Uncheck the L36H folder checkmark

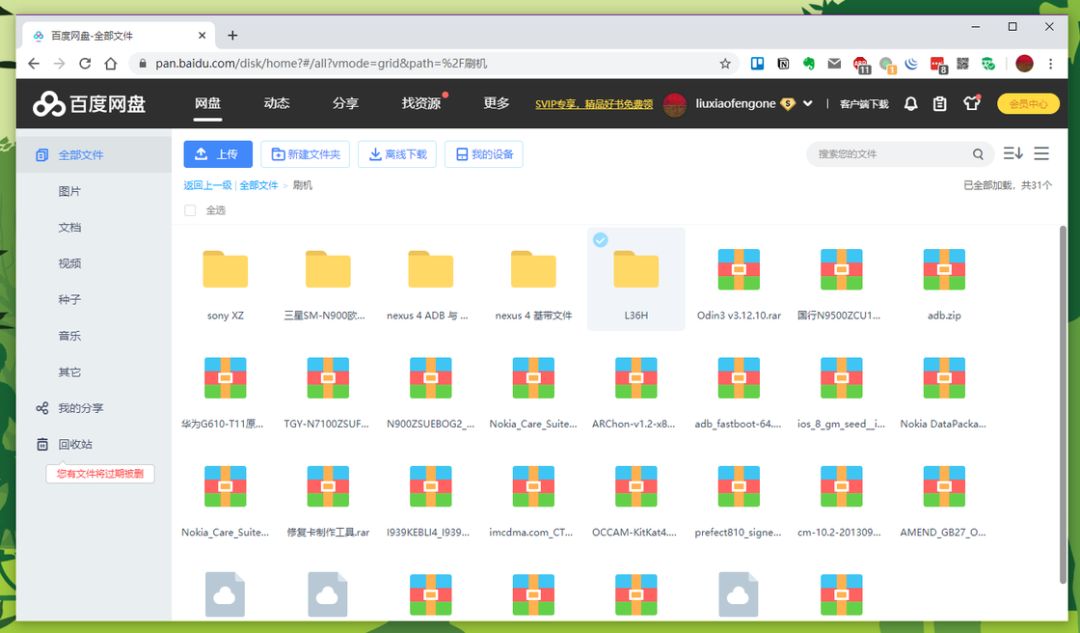(601, 240)
